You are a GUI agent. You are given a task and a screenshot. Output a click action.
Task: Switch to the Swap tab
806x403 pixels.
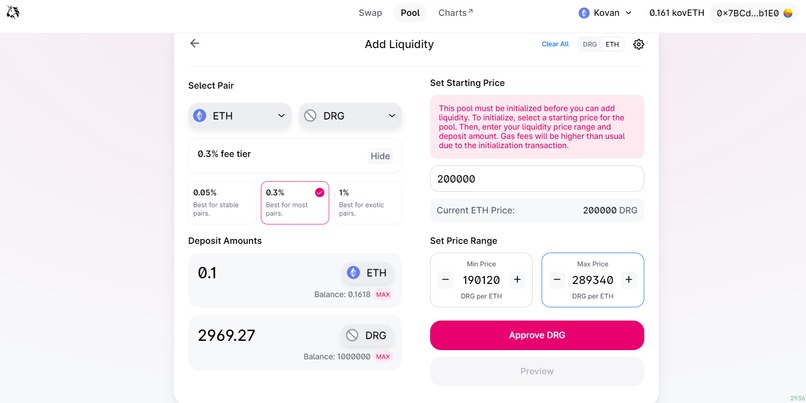370,13
